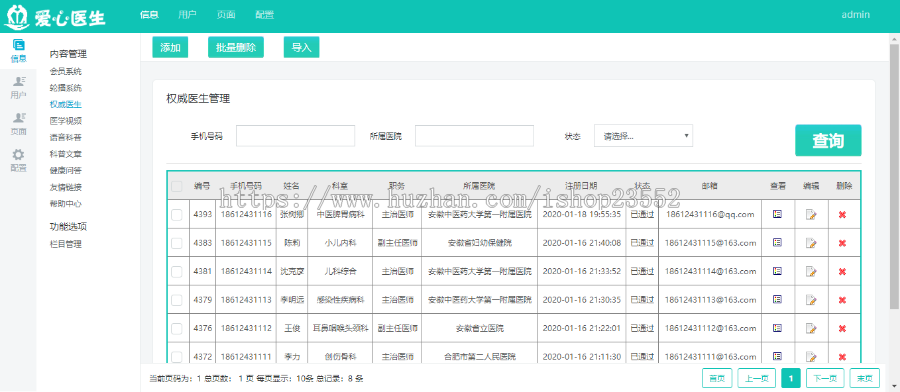900x392 pixels.
Task: Click the 导入 button
Action: [x=301, y=48]
